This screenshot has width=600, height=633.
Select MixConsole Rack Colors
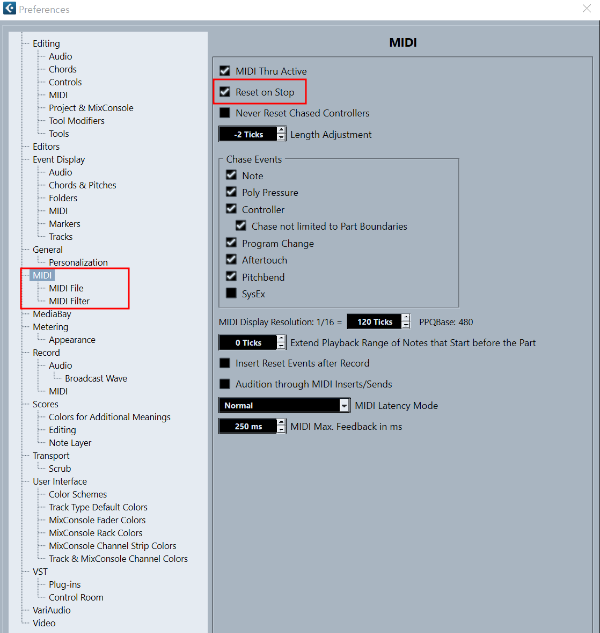95,533
